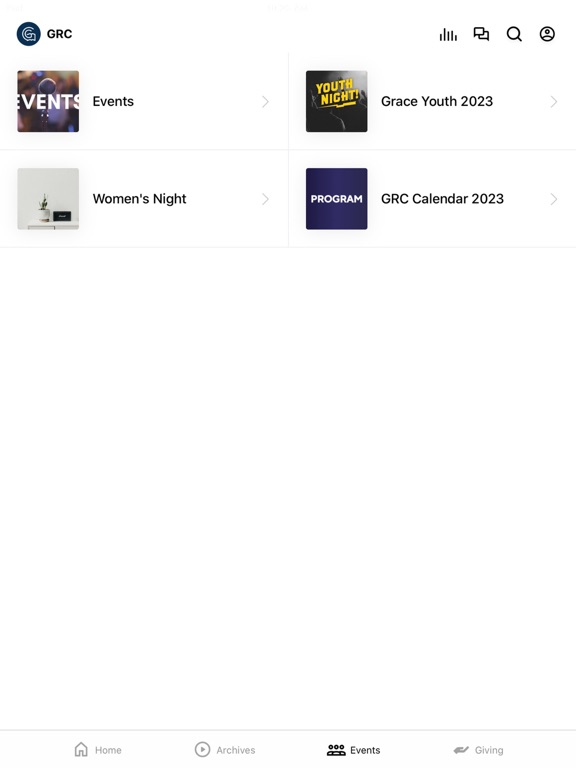Open the chat messages icon
This screenshot has width=576, height=768.
[481, 34]
